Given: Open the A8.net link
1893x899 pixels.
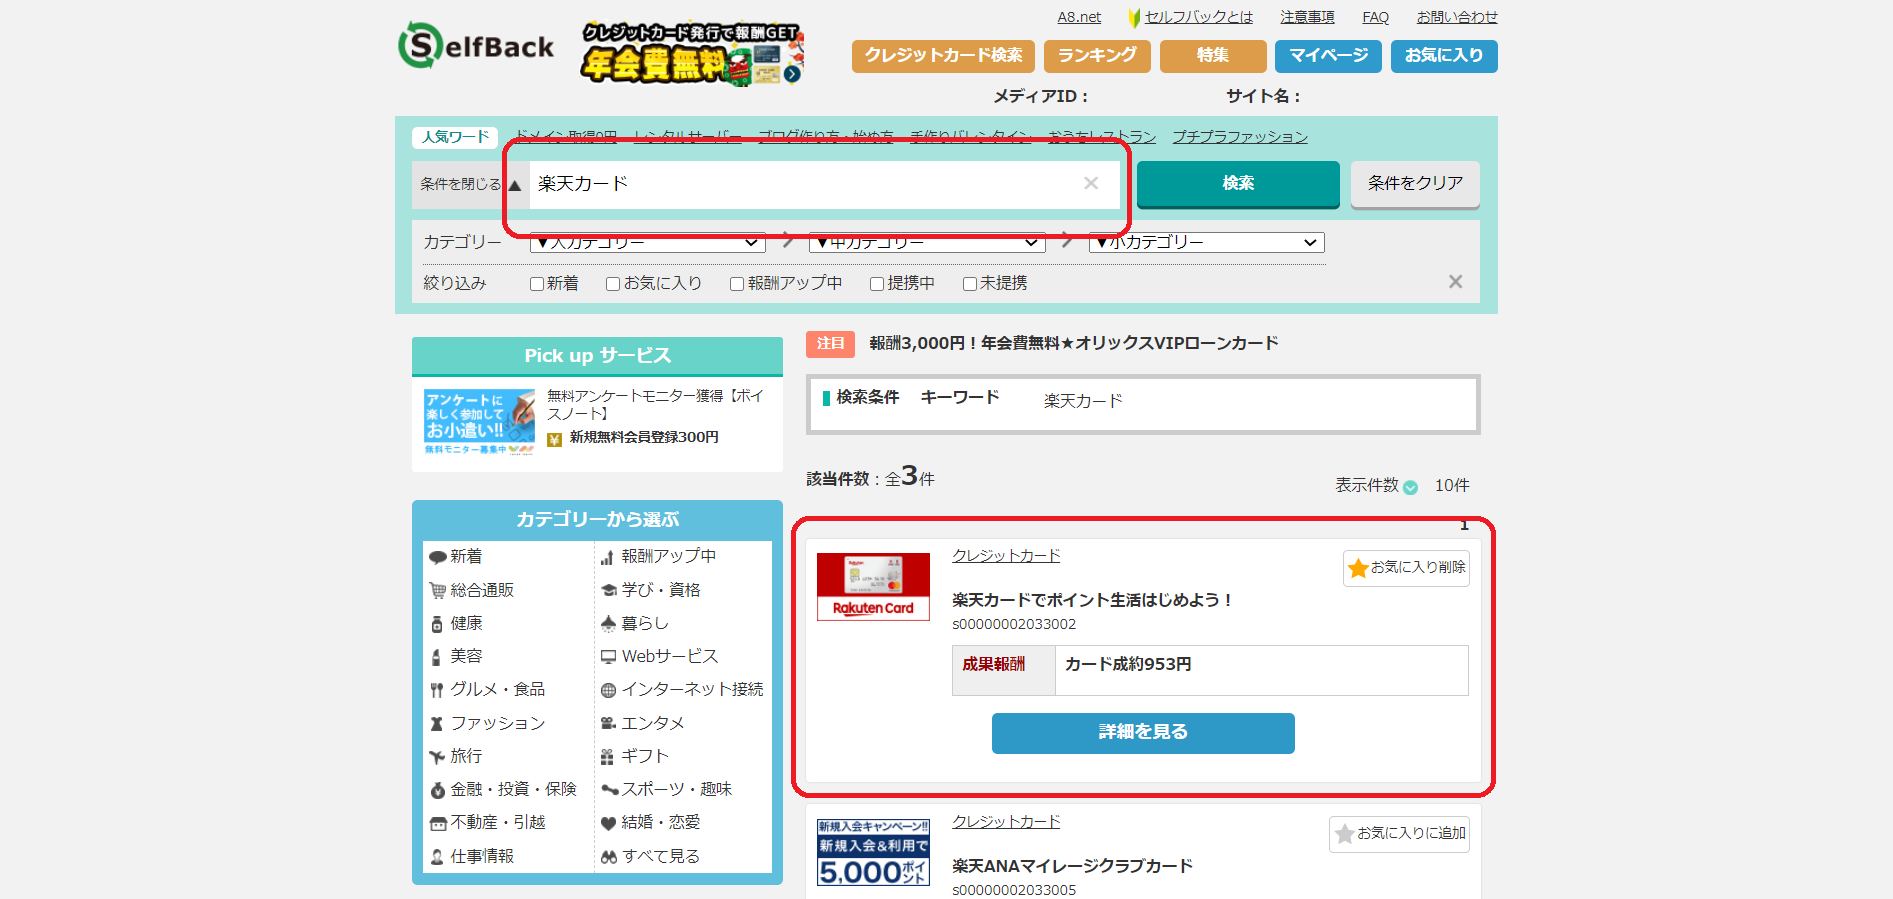Looking at the screenshot, I should (1079, 17).
